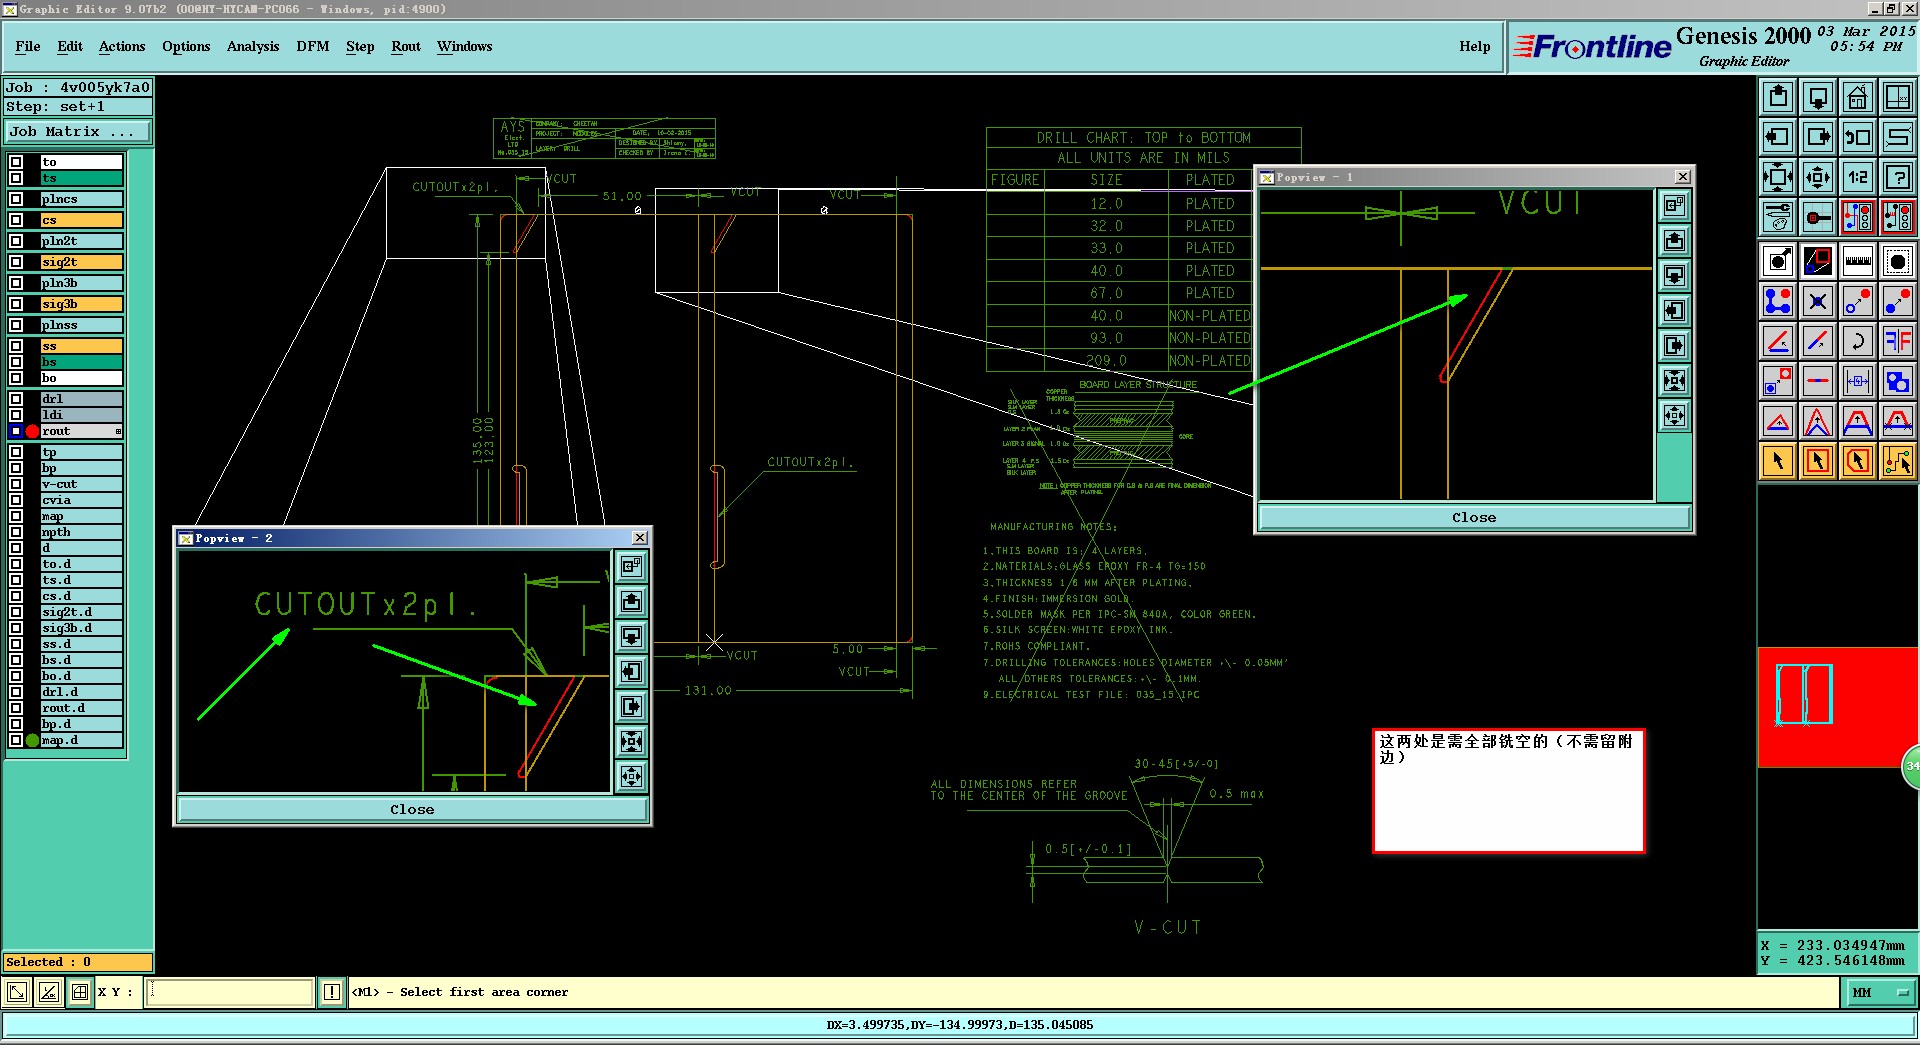Viewport: 1920px width, 1045px height.
Task: Toggle display checkbox for layer mpth
Action: [x=16, y=532]
